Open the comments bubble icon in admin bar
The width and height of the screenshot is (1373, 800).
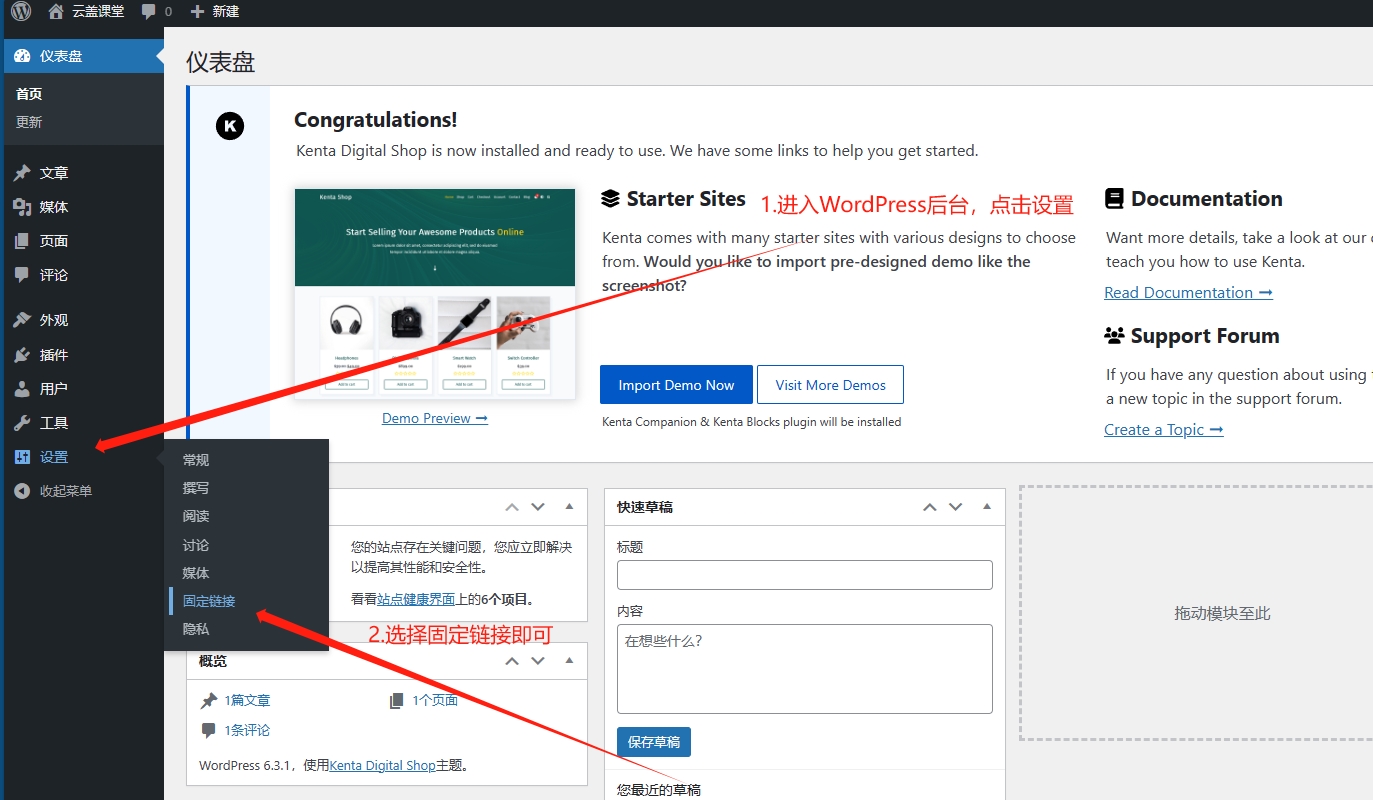149,12
